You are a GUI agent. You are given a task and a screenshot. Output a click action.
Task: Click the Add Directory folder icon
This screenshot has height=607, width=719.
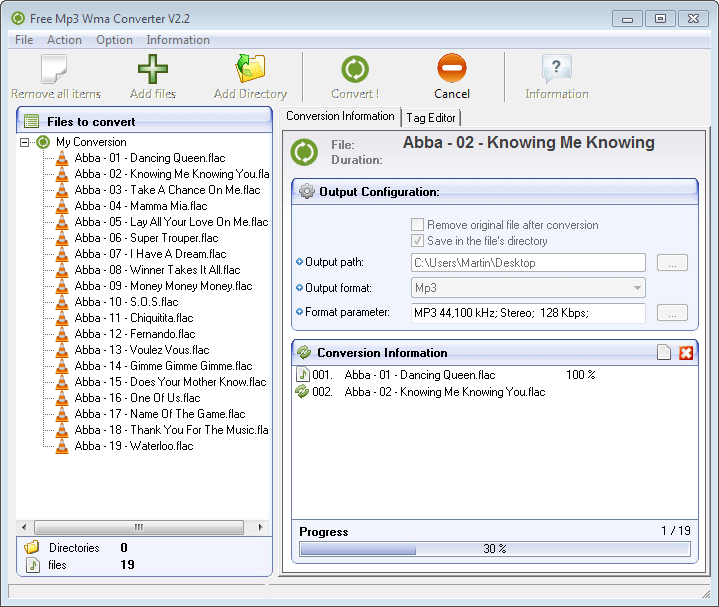[250, 69]
